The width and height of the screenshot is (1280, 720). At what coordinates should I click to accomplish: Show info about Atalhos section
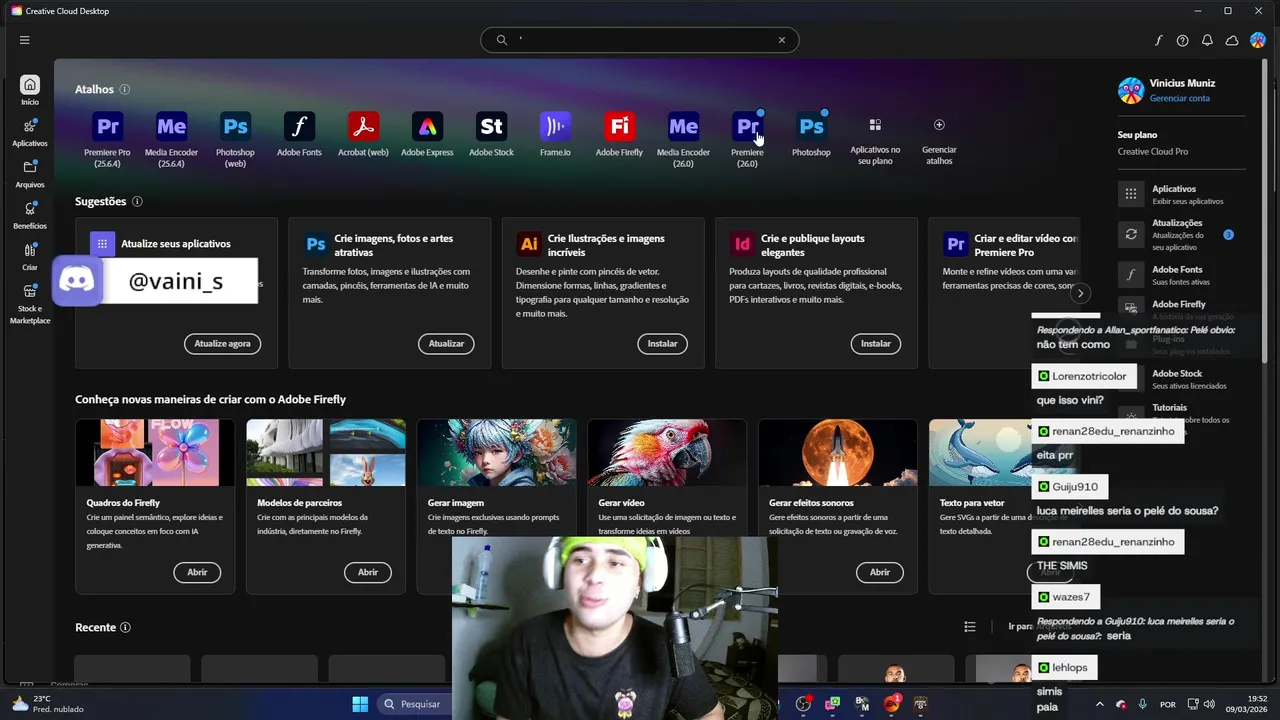[x=125, y=89]
